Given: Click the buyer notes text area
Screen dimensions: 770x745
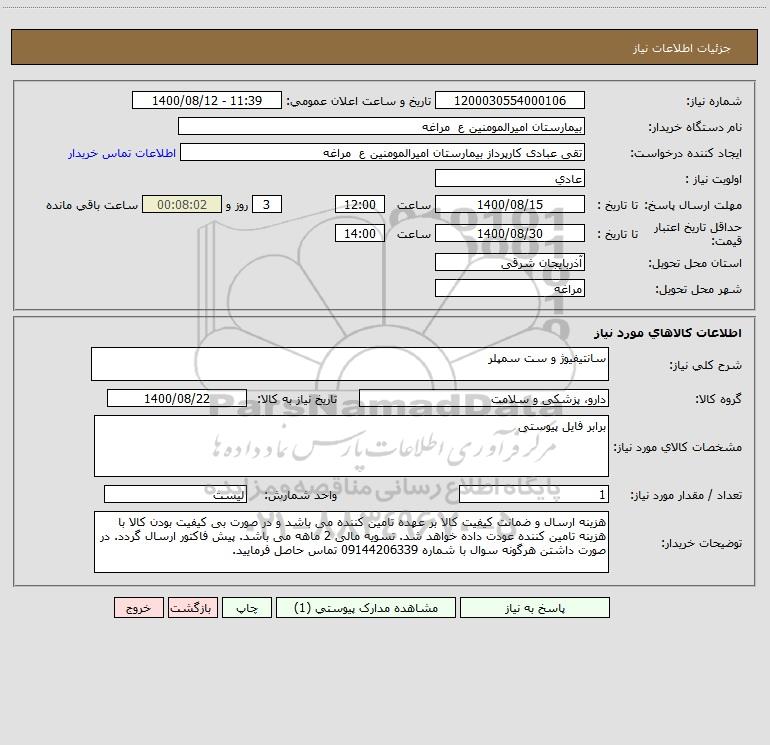Looking at the screenshot, I should coord(351,542).
